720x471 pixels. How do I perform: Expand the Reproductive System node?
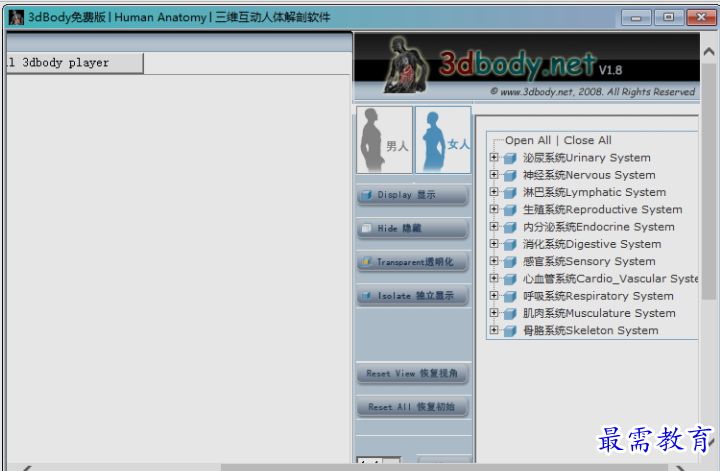[494, 209]
